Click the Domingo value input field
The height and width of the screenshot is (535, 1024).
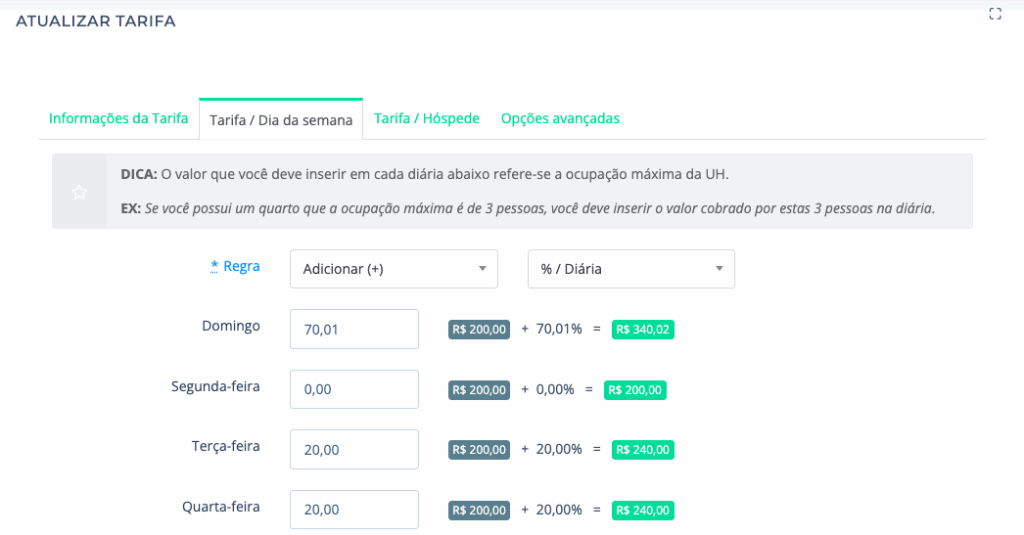click(354, 329)
